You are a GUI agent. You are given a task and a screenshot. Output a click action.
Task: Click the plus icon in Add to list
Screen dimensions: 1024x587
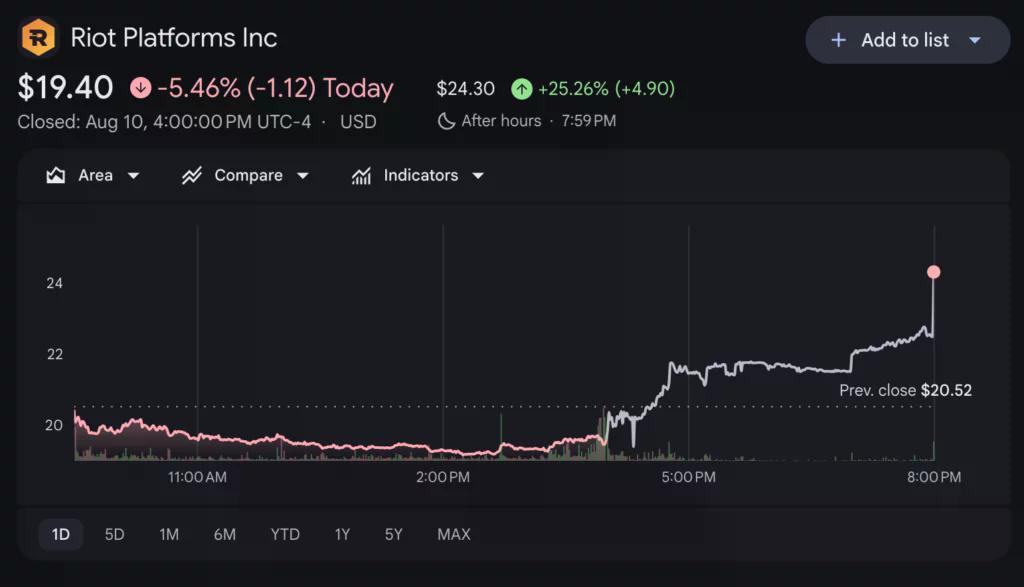tap(838, 40)
